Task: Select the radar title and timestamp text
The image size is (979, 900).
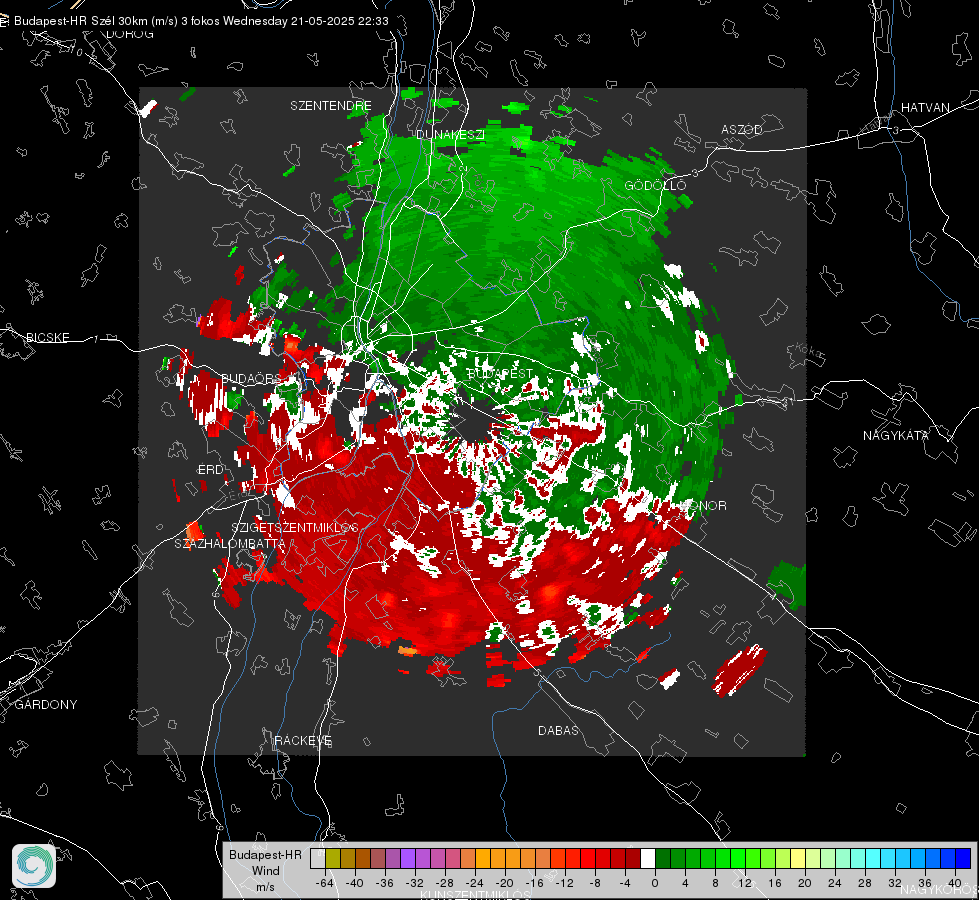Action: pyautogui.click(x=201, y=21)
